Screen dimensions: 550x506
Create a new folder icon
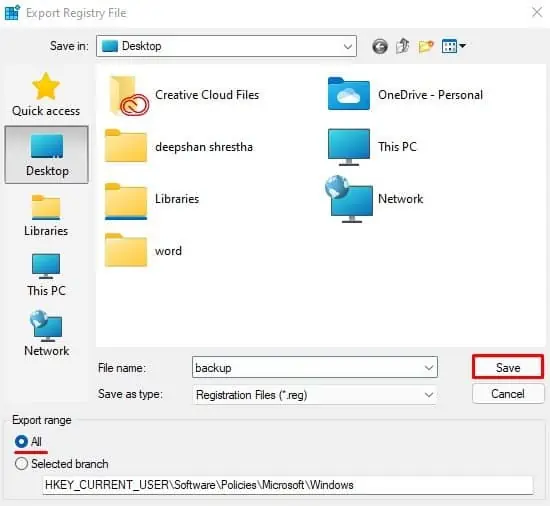426,46
